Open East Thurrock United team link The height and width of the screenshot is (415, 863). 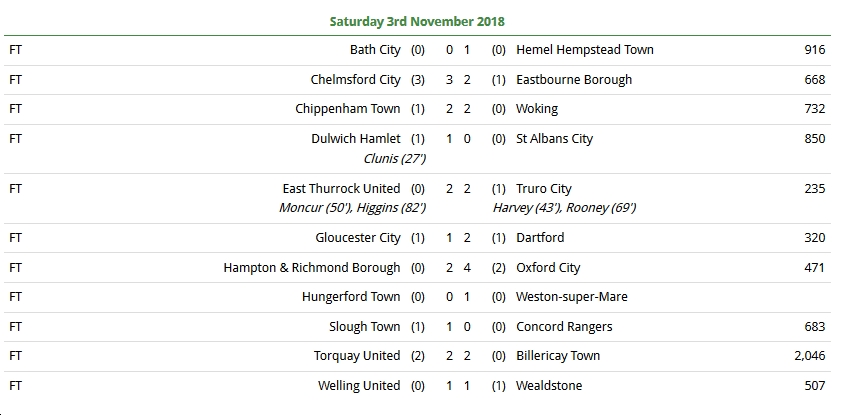[x=341, y=189]
